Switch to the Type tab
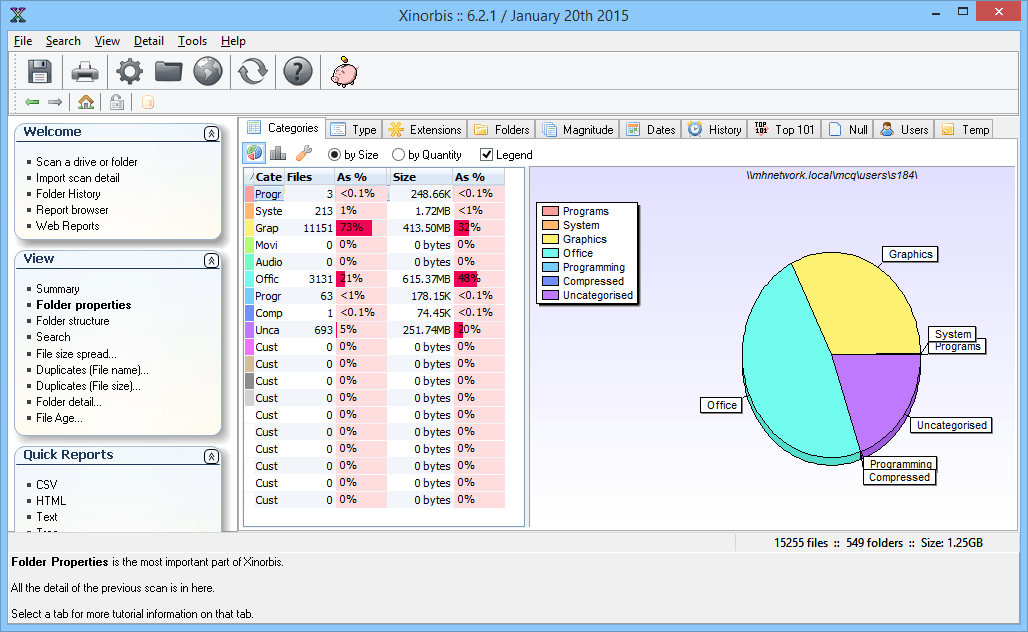Screen dimensions: 1028x632 coord(354,130)
